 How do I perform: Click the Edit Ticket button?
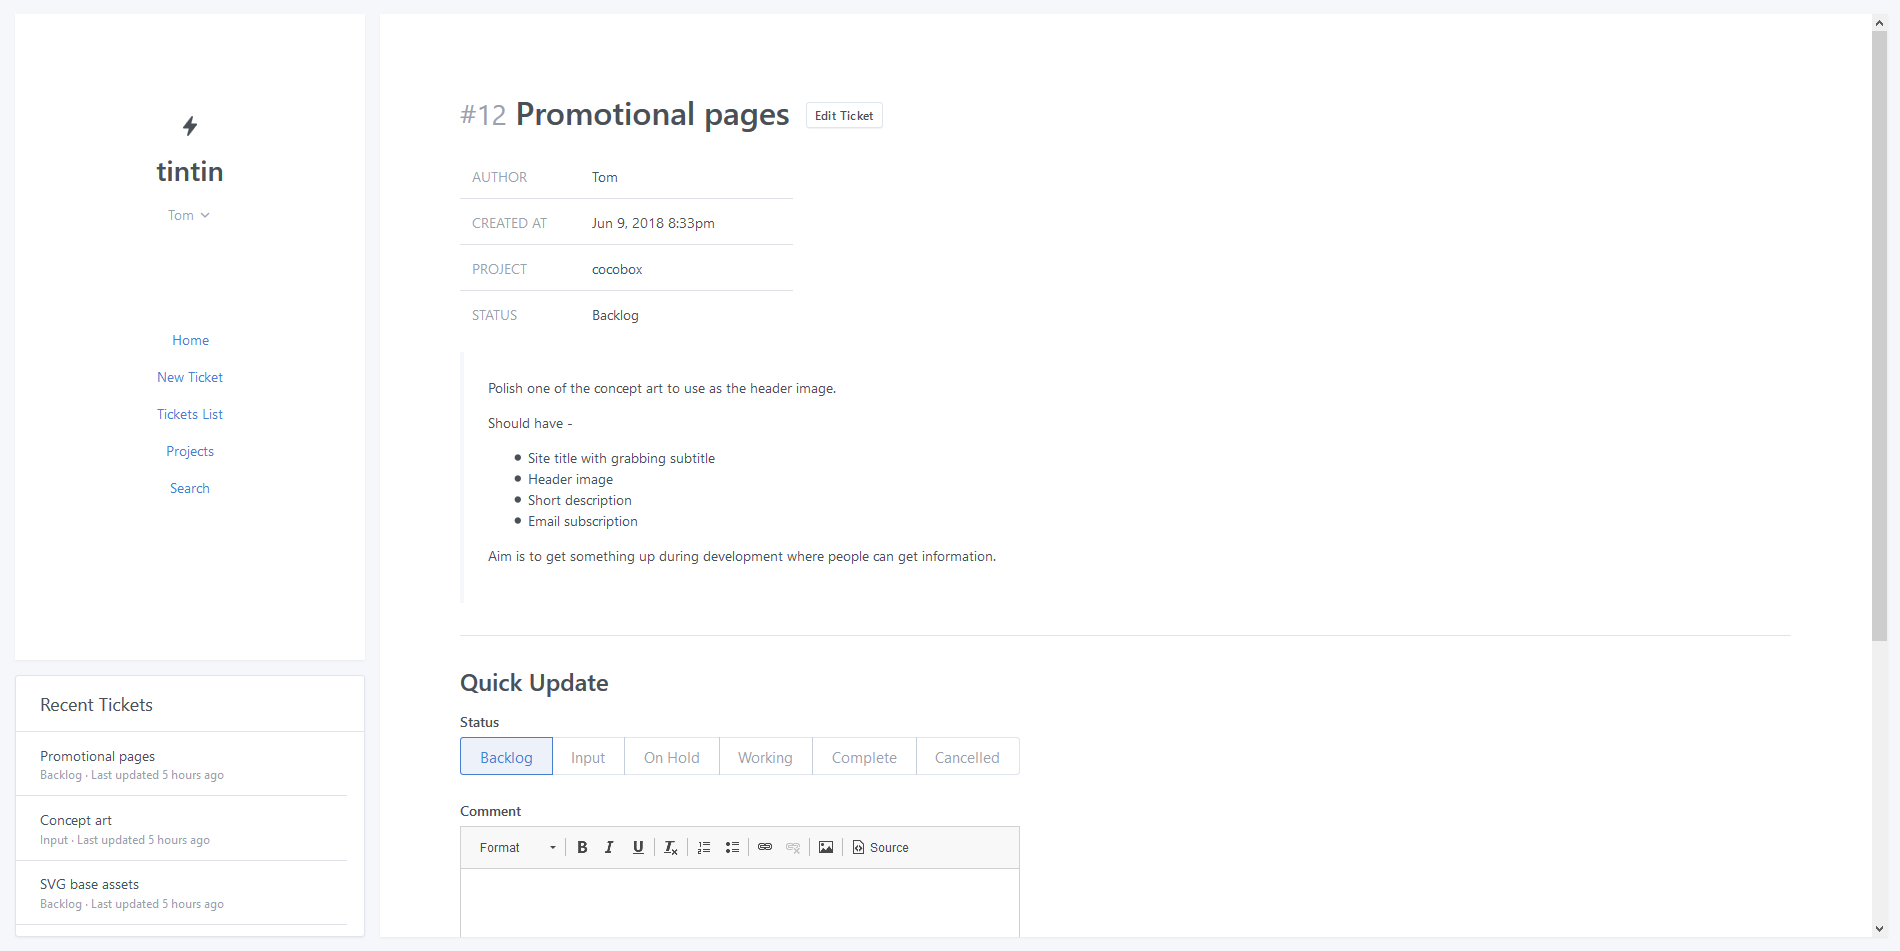[x=844, y=116]
